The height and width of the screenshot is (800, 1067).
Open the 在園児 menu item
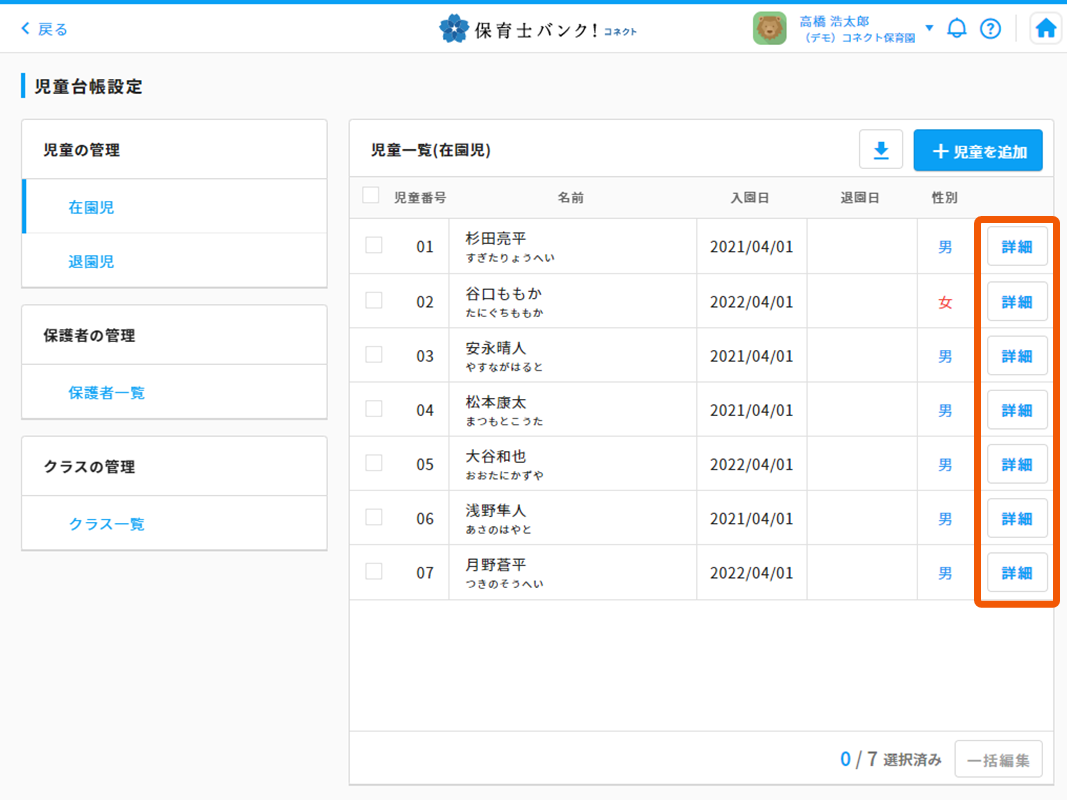click(x=91, y=207)
